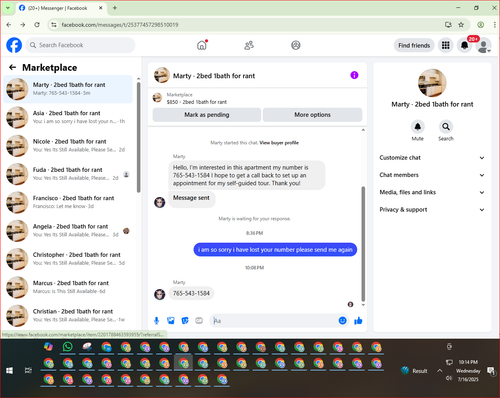Open the purple conversation info icon
The height and width of the screenshot is (398, 500).
pos(354,75)
